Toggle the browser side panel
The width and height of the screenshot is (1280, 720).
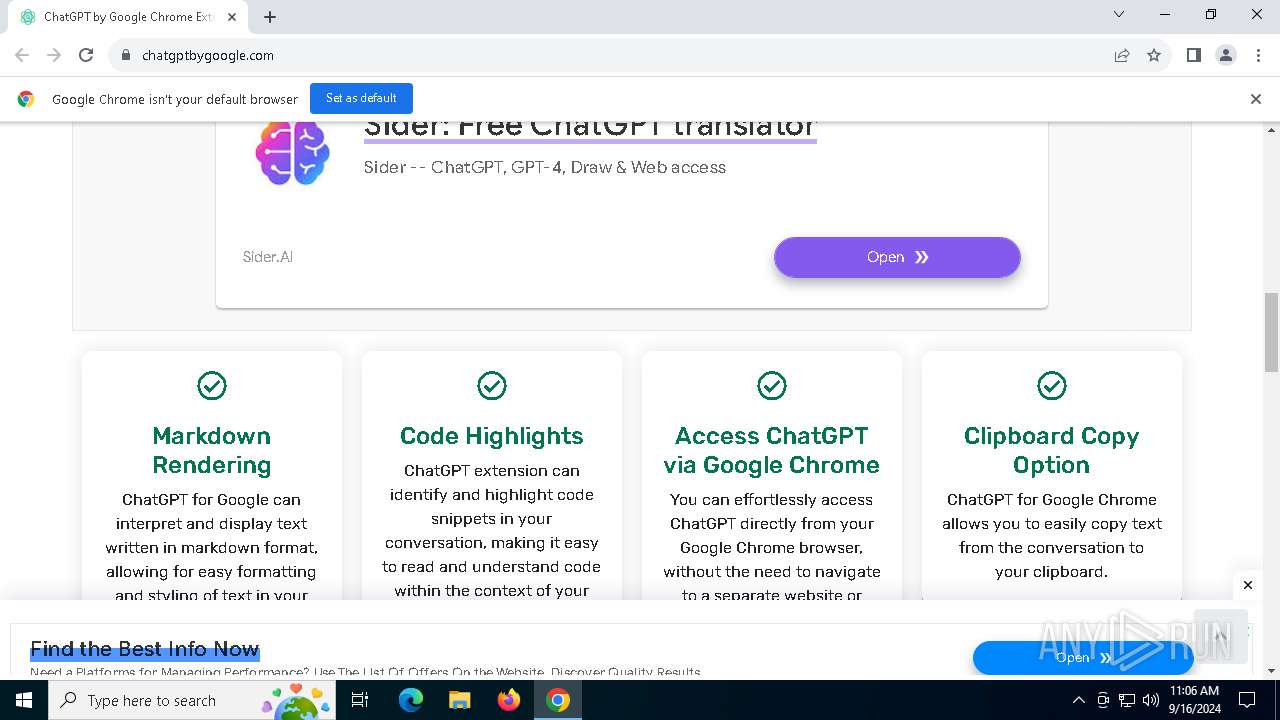pyautogui.click(x=1194, y=55)
